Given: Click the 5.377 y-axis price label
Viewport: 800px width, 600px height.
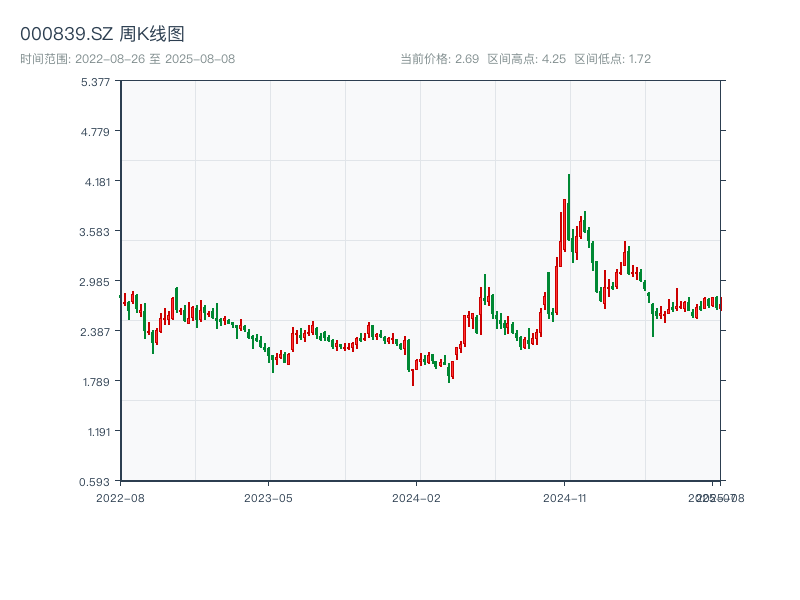Looking at the screenshot, I should coord(96,81).
